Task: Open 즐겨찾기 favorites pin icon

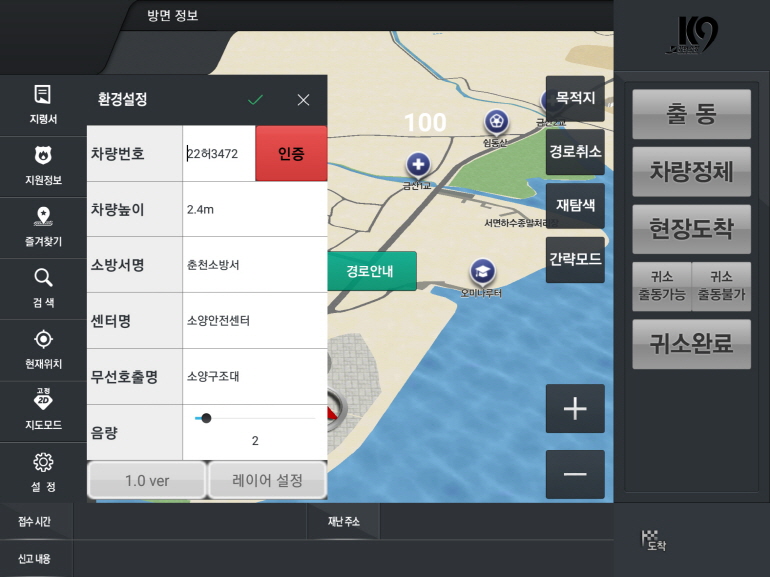Action: [x=42, y=218]
